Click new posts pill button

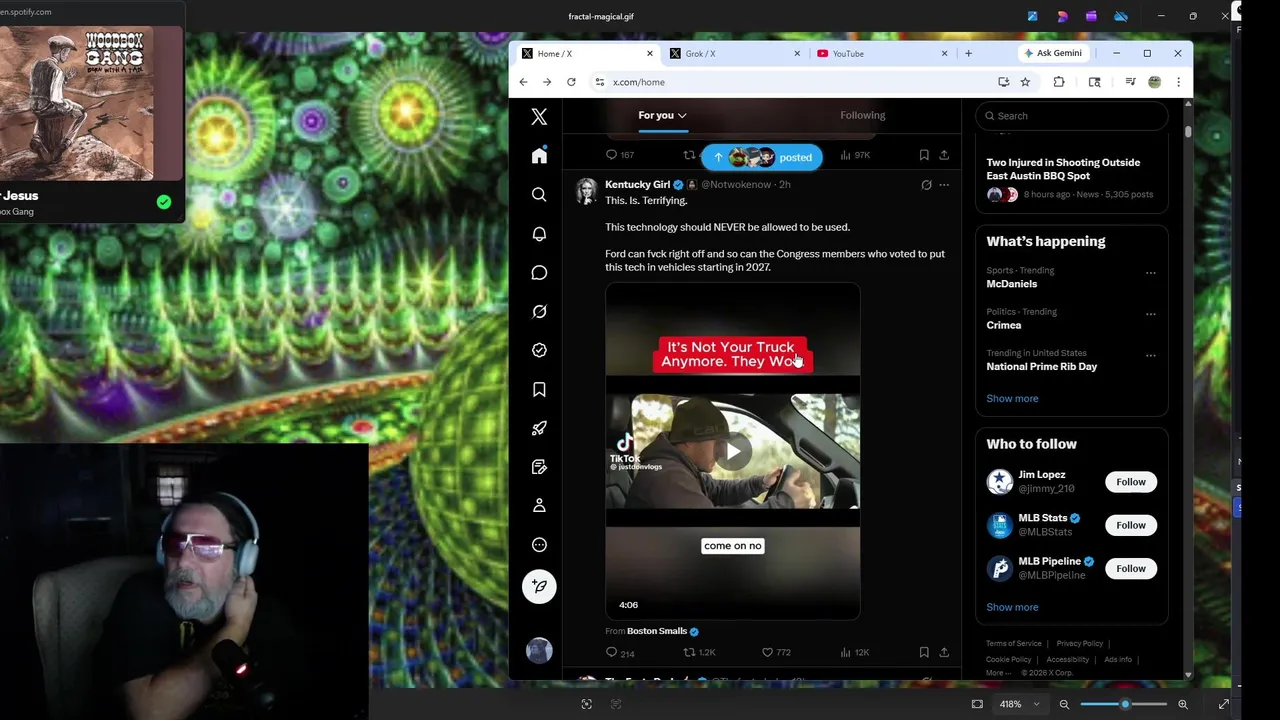(x=762, y=157)
